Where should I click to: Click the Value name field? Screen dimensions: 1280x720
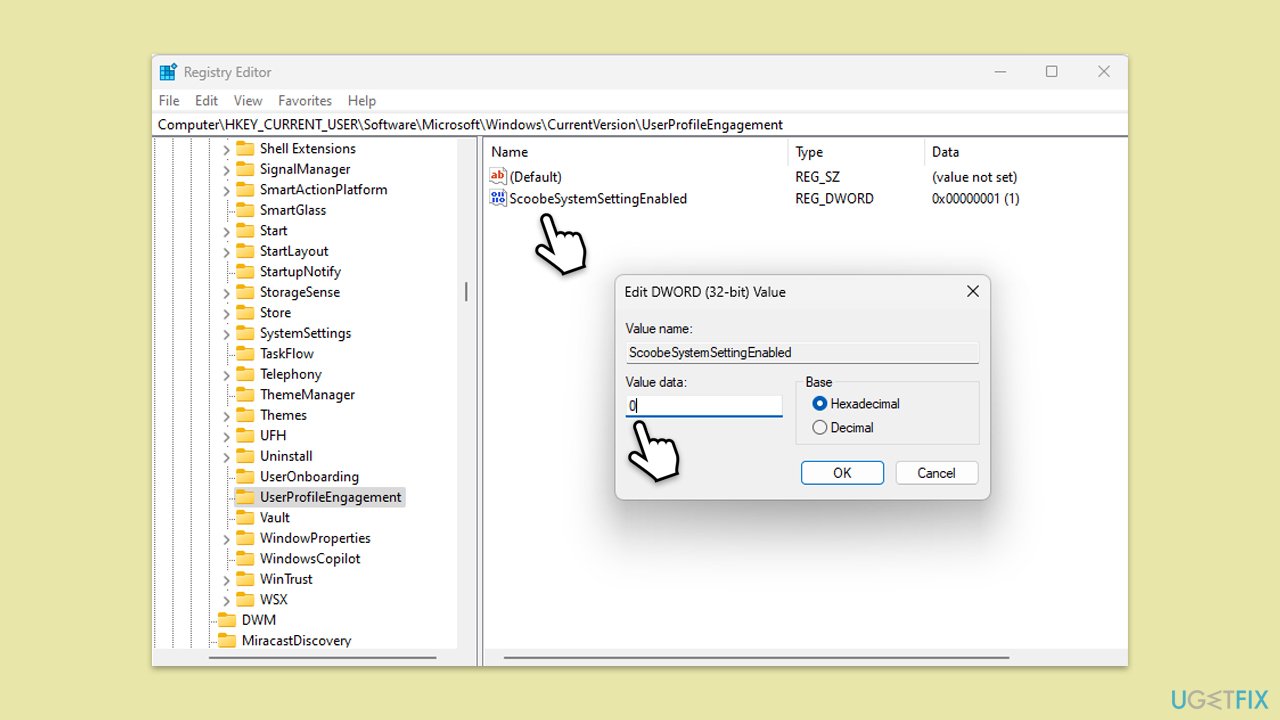[802, 352]
